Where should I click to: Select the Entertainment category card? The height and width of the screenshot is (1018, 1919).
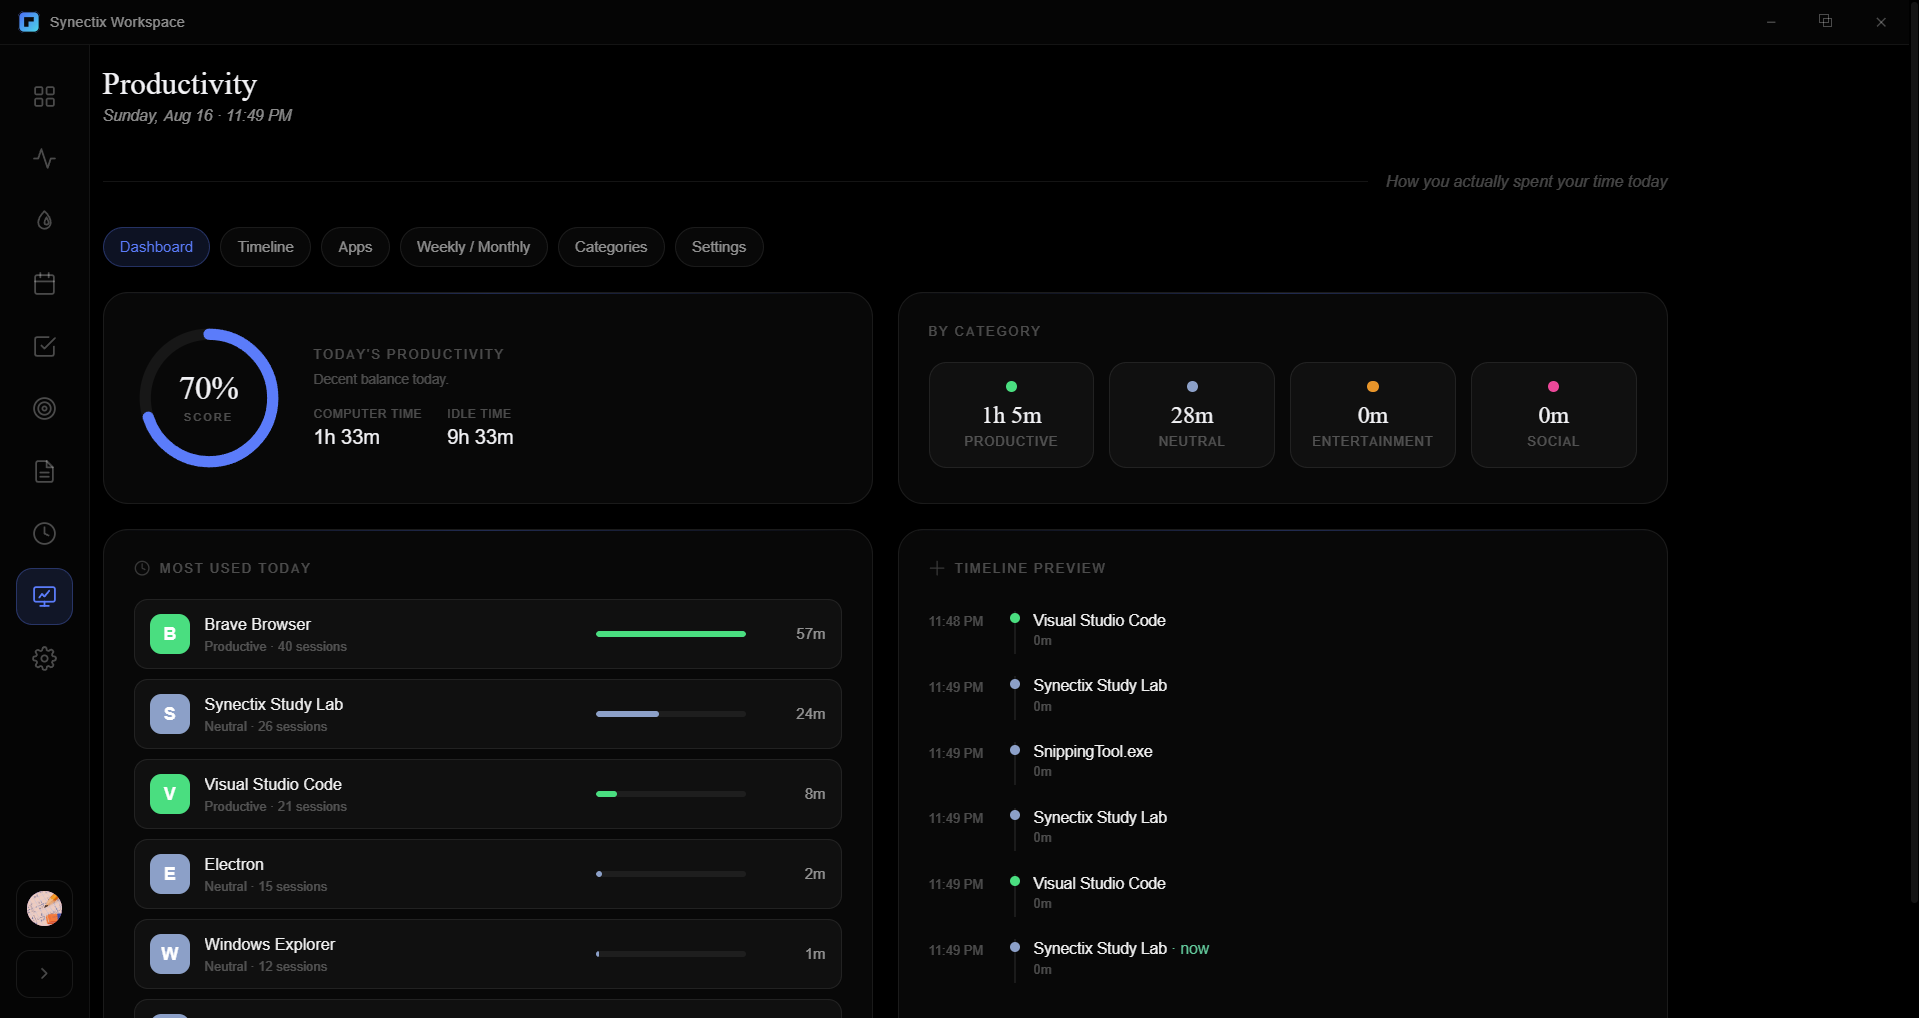[x=1373, y=415]
